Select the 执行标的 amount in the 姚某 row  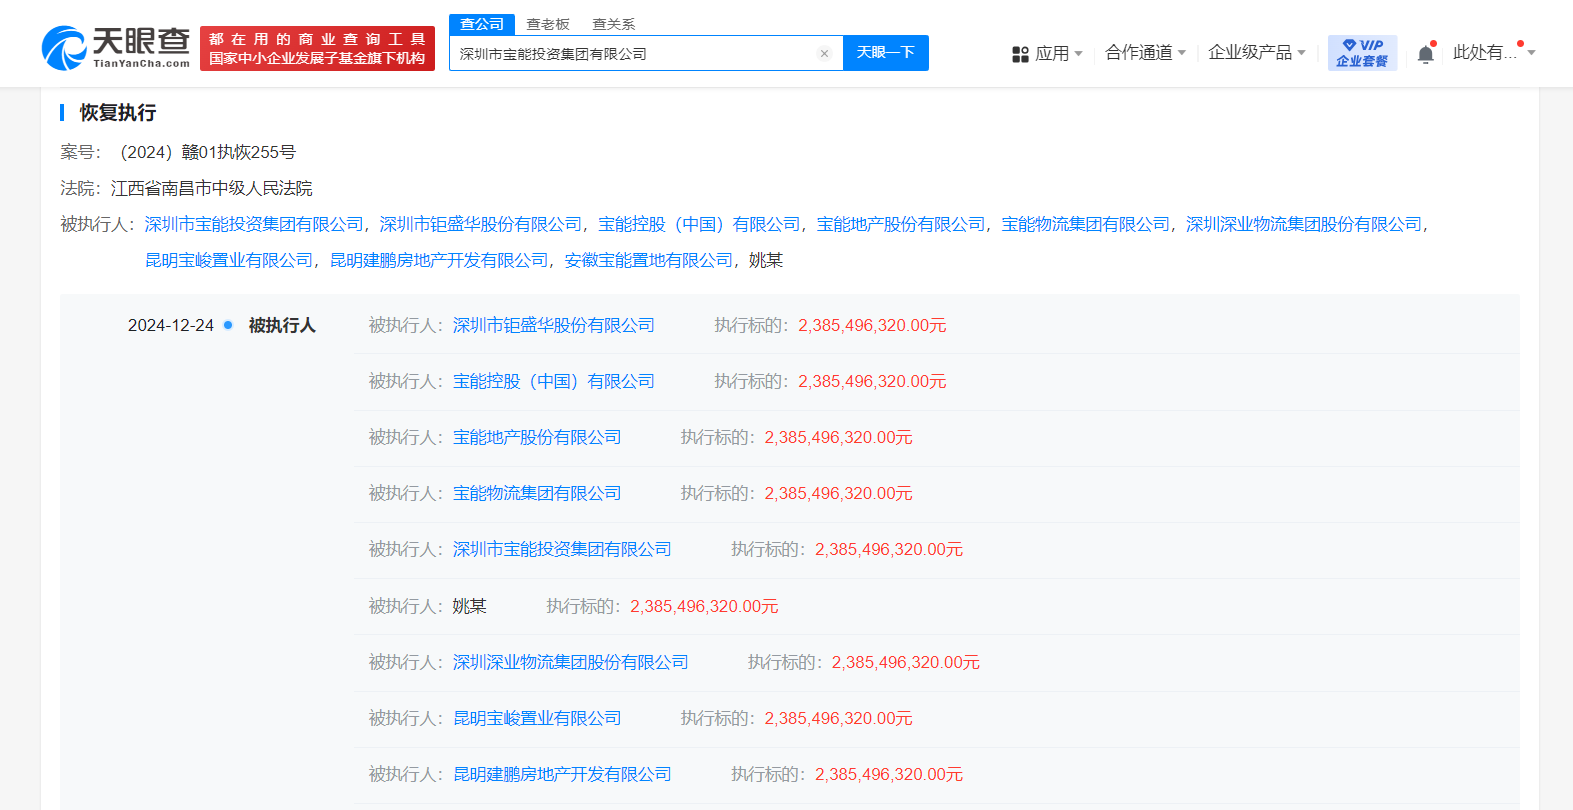tap(704, 606)
